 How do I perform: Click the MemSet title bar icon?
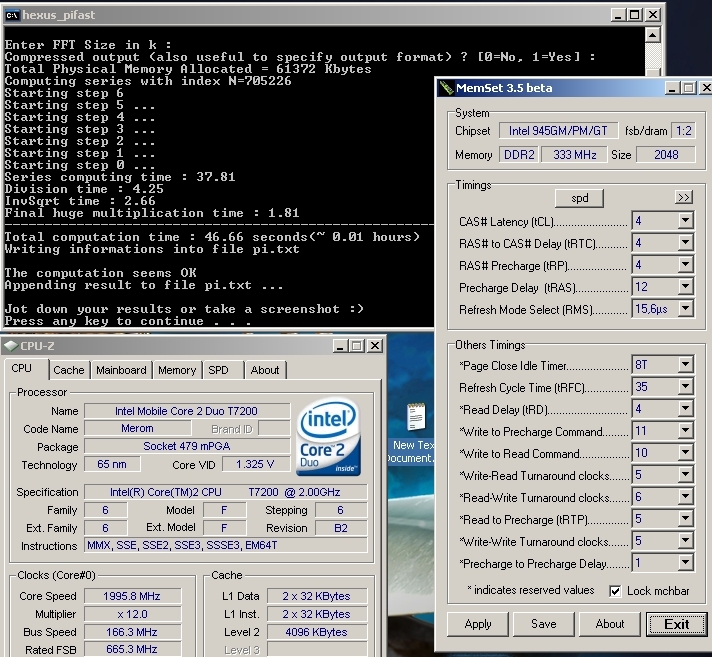pyautogui.click(x=446, y=88)
